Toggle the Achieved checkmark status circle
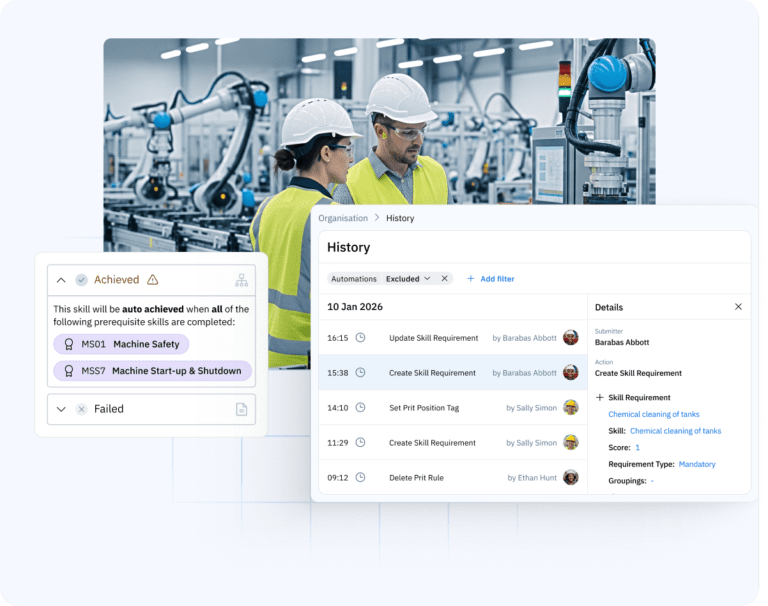 point(81,280)
